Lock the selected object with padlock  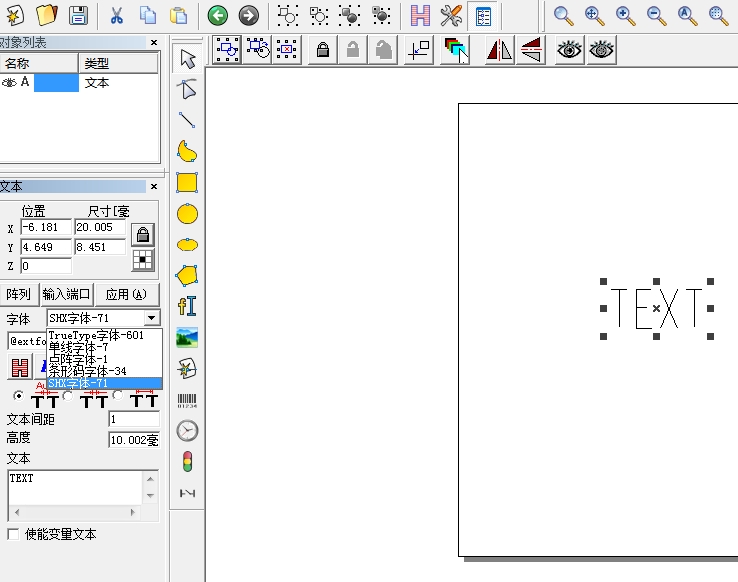pyautogui.click(x=323, y=49)
